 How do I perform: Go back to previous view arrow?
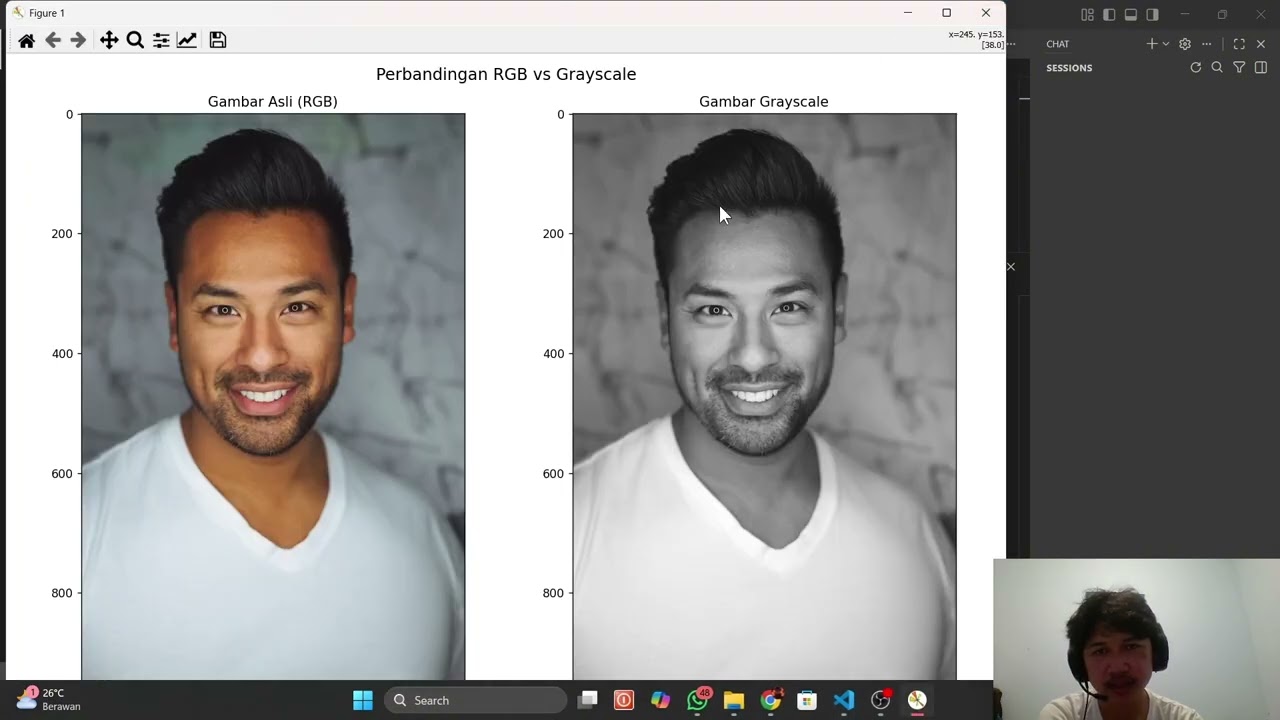53,40
